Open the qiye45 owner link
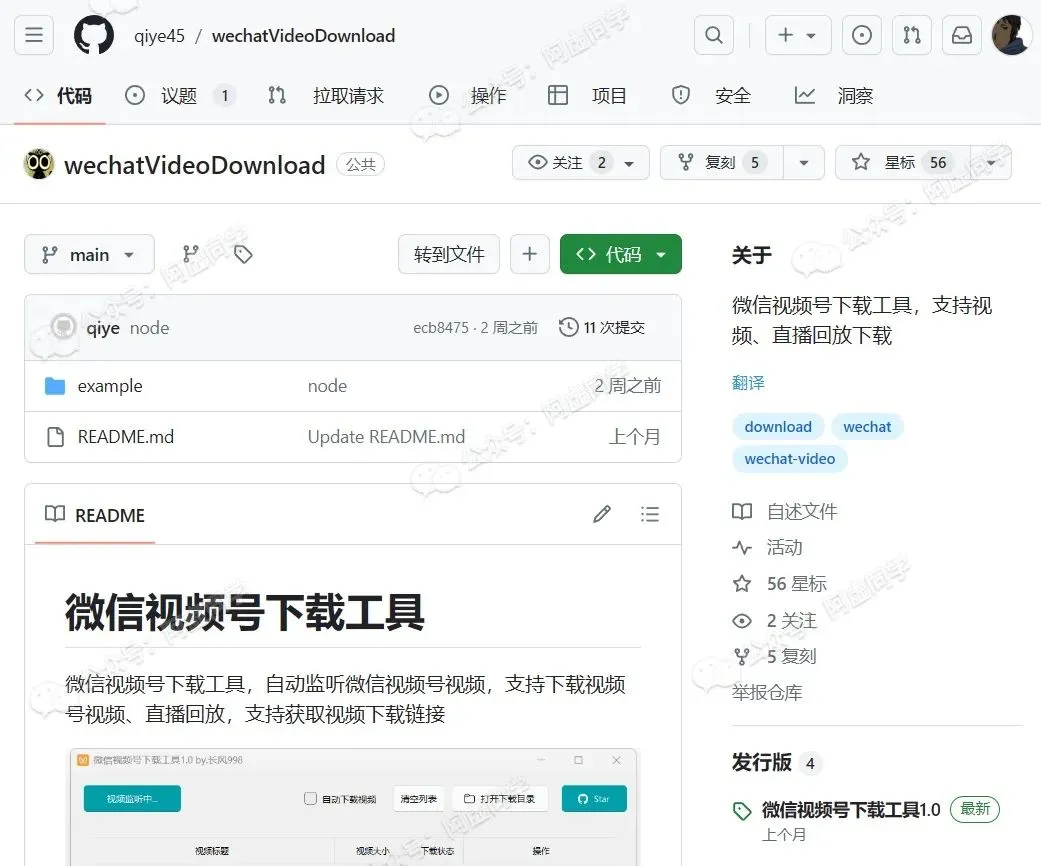This screenshot has width=1041, height=866. pyautogui.click(x=159, y=36)
